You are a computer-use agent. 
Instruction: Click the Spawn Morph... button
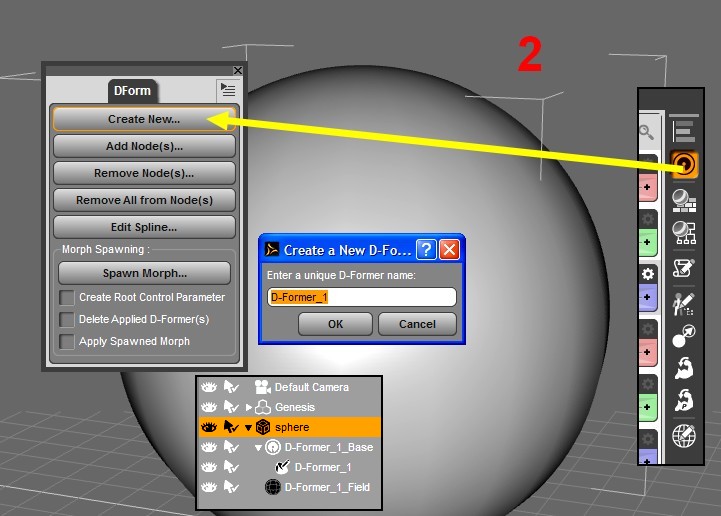144,273
